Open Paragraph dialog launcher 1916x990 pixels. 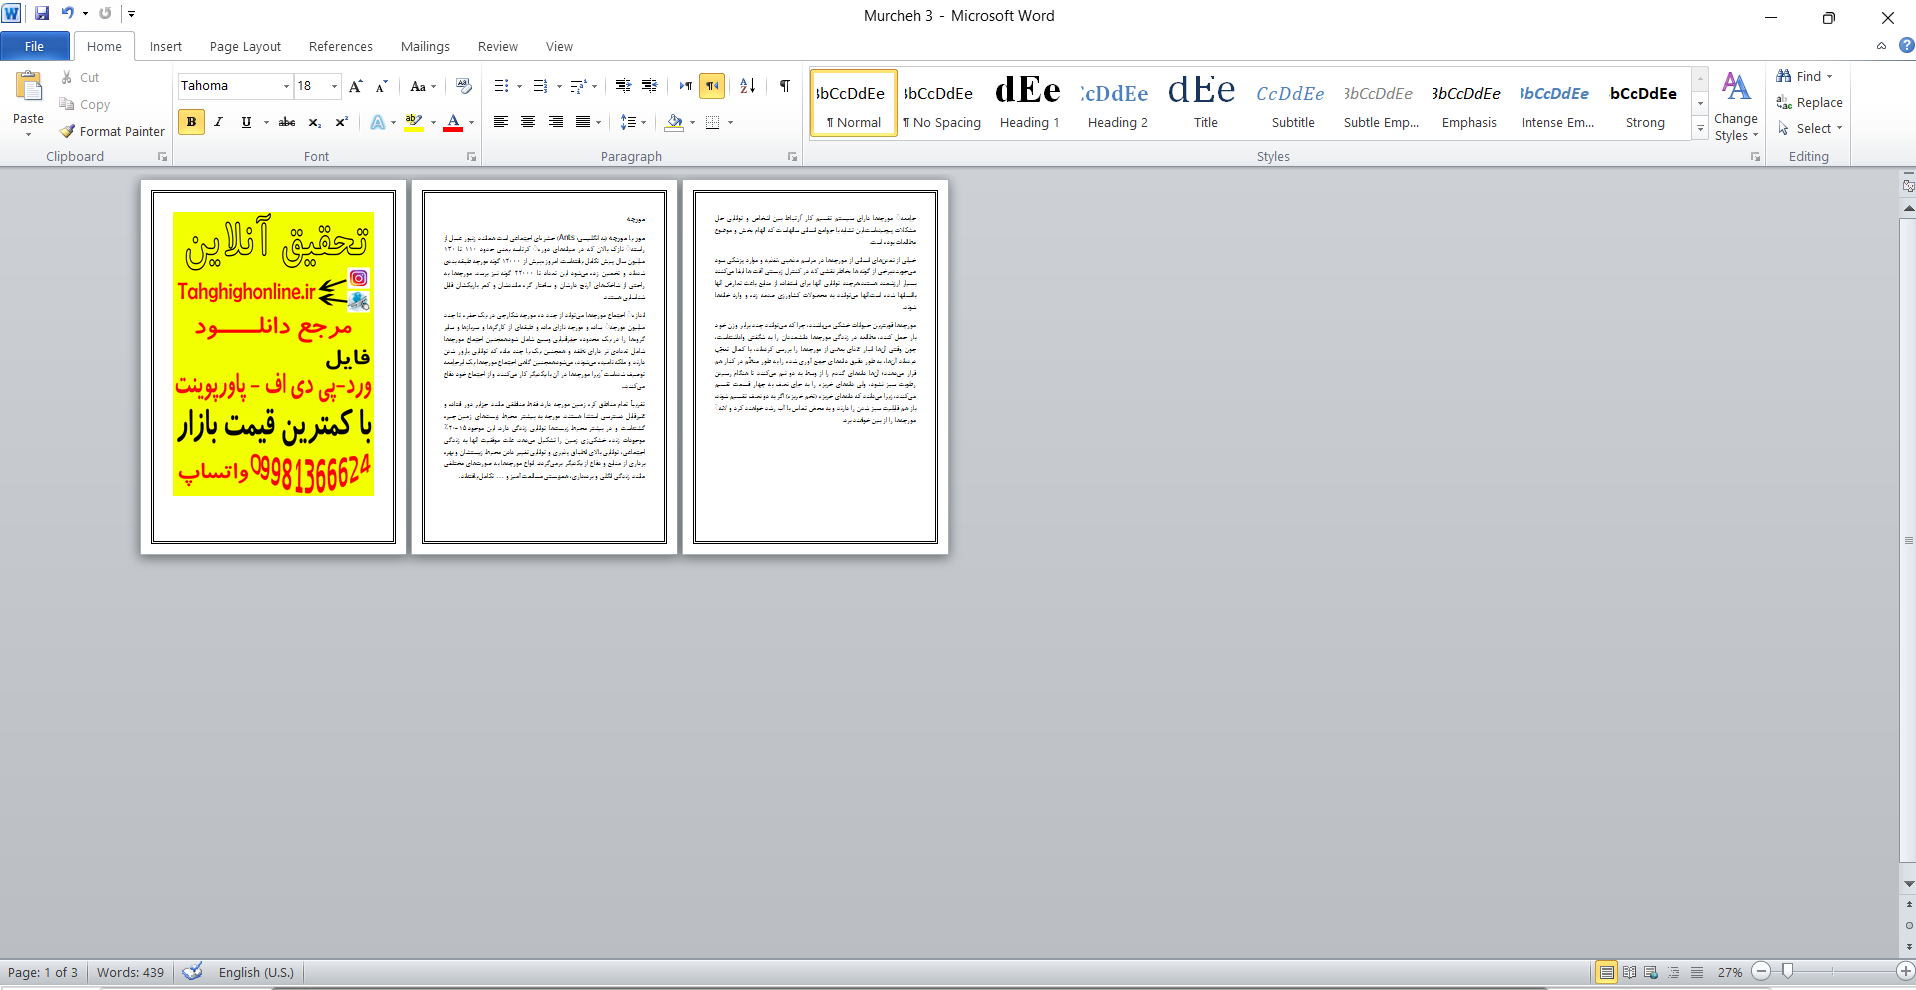792,157
